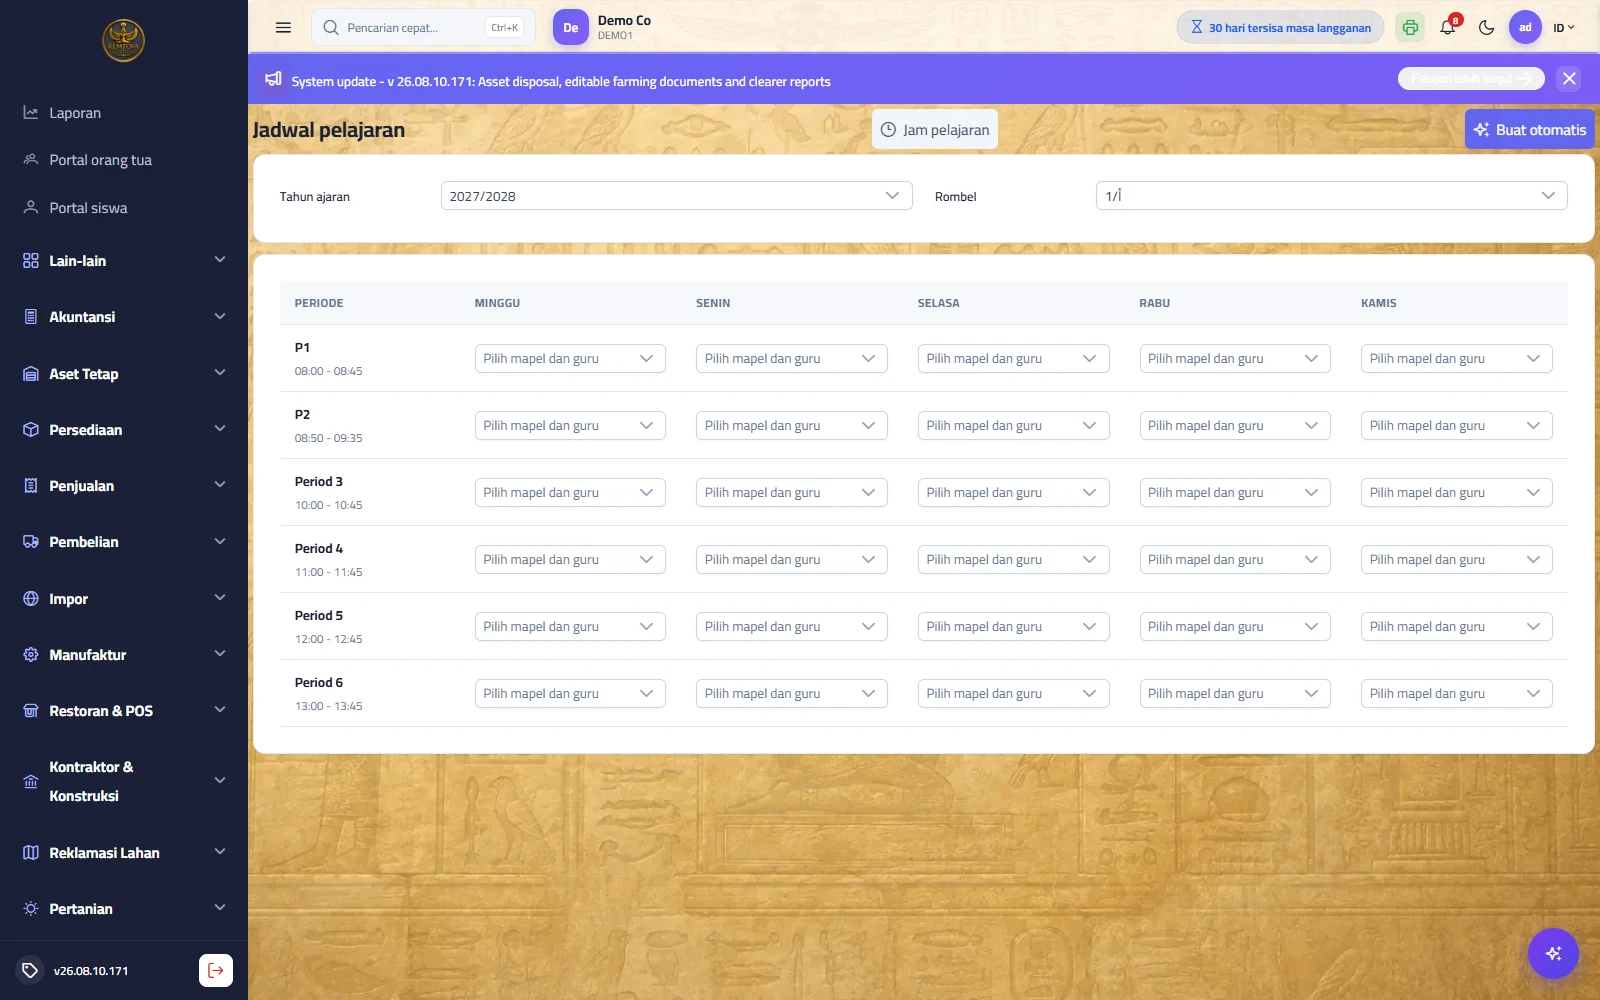Click the Pertanian sun icon
Image resolution: width=1600 pixels, height=1000 pixels.
click(x=31, y=909)
